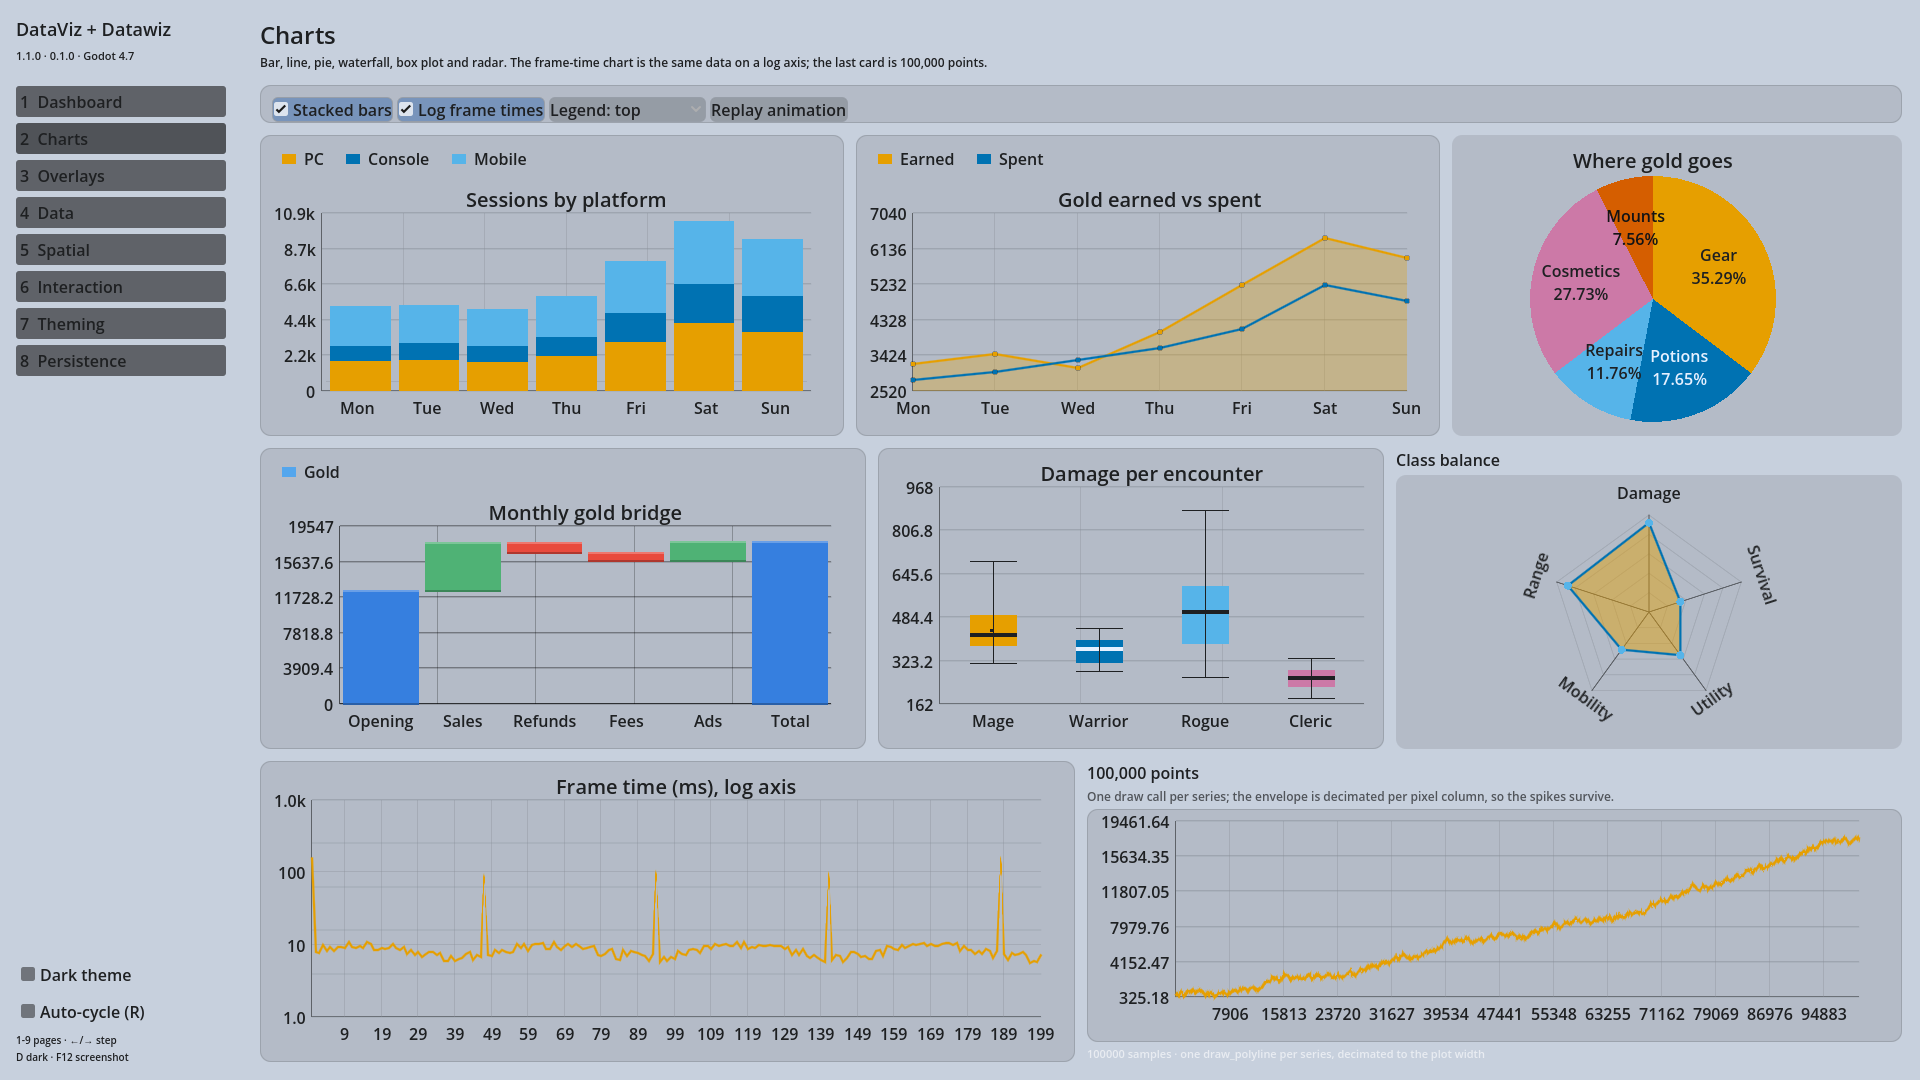Click the "Damage per encounter" title

pyautogui.click(x=1151, y=474)
